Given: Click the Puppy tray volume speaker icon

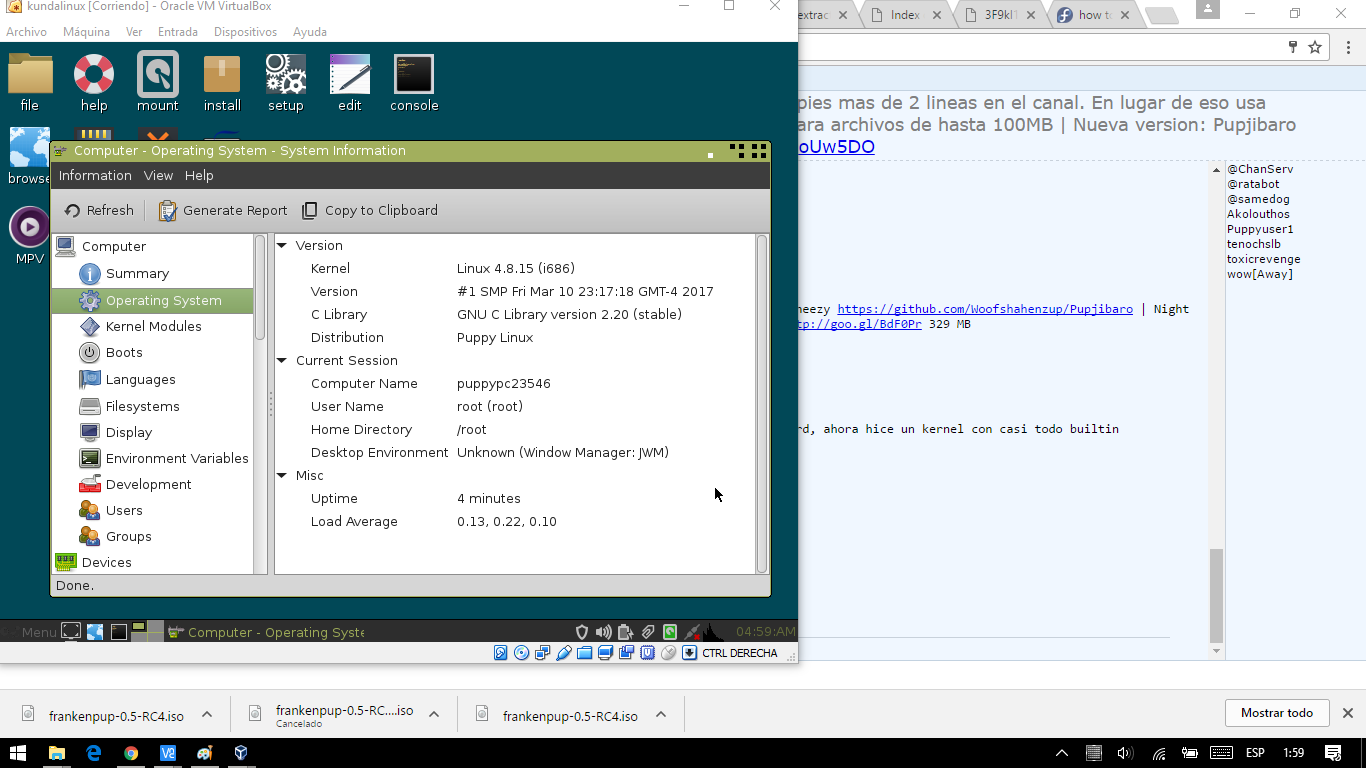Looking at the screenshot, I should [603, 632].
